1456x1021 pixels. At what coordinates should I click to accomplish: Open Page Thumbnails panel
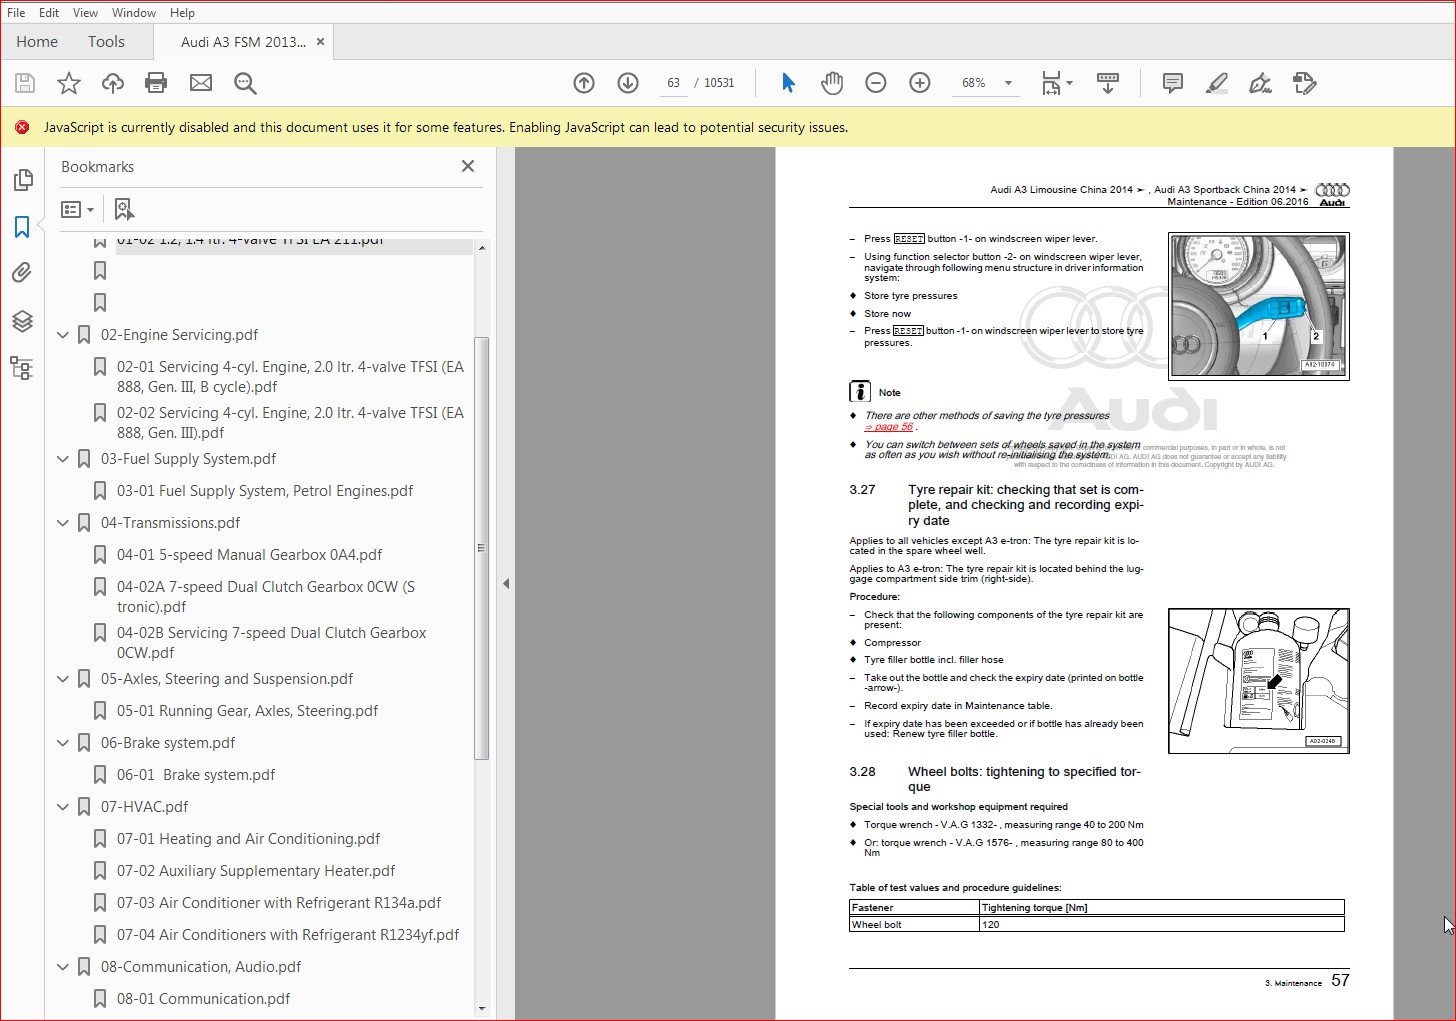pyautogui.click(x=22, y=180)
